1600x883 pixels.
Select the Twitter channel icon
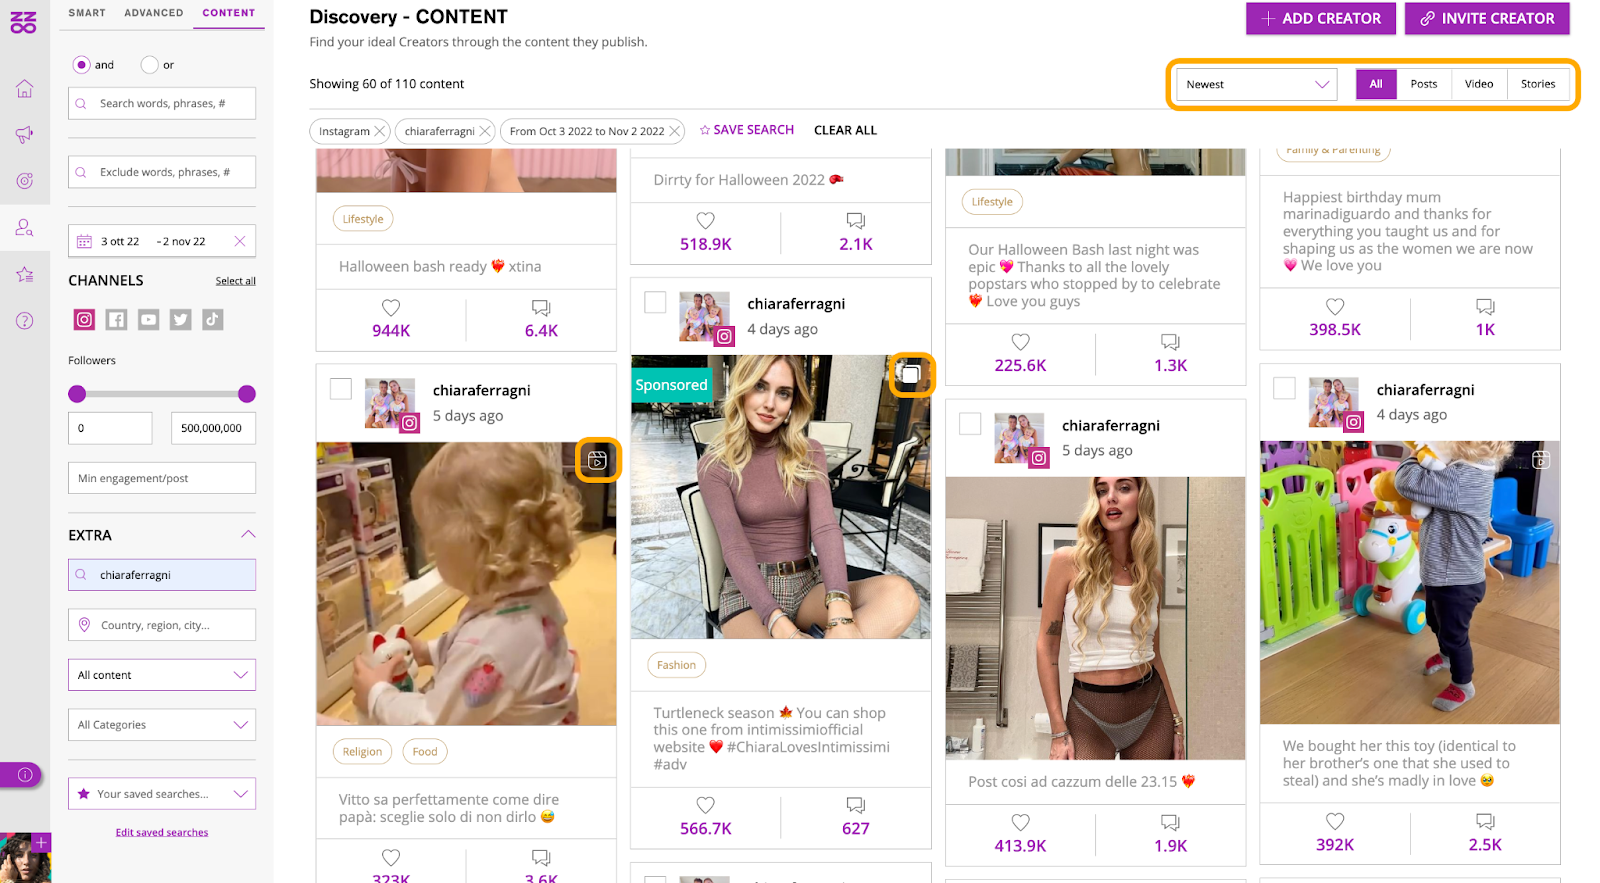click(181, 320)
